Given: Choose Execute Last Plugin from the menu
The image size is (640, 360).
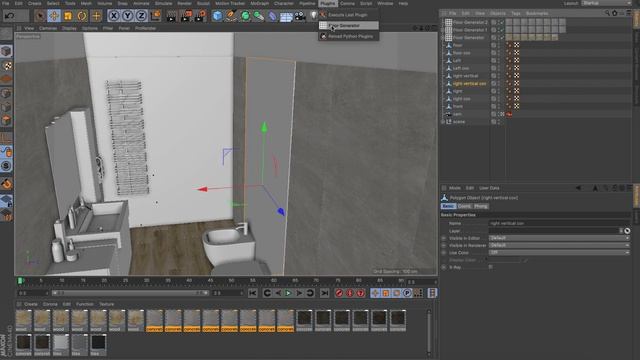Looking at the screenshot, I should pyautogui.click(x=349, y=15).
